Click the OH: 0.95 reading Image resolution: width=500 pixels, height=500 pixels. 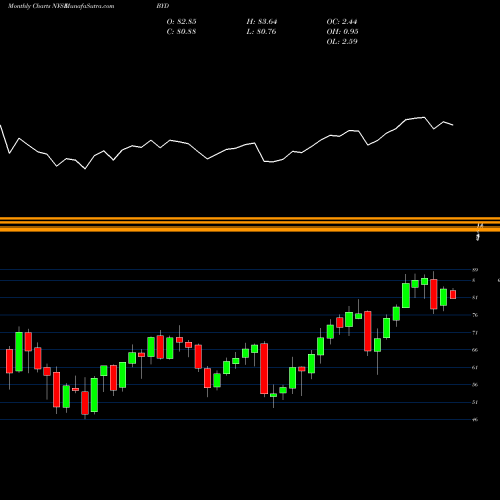coord(342,32)
